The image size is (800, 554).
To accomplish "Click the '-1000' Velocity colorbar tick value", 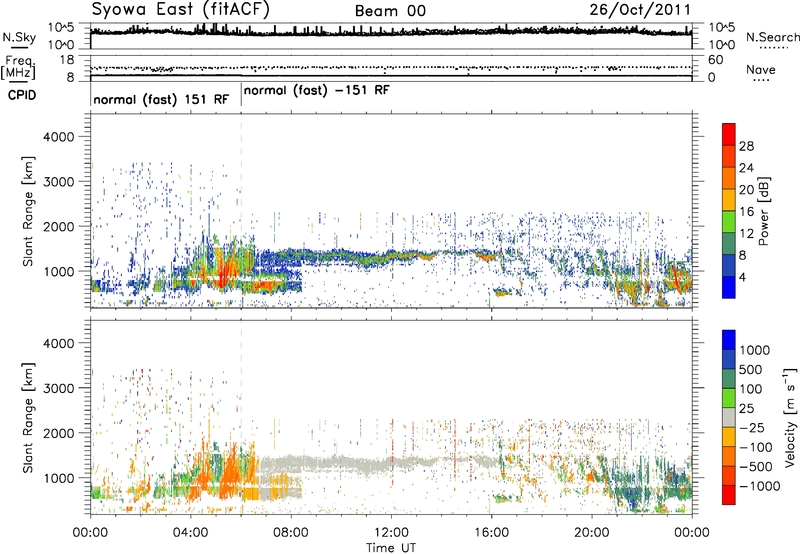I will click(759, 486).
